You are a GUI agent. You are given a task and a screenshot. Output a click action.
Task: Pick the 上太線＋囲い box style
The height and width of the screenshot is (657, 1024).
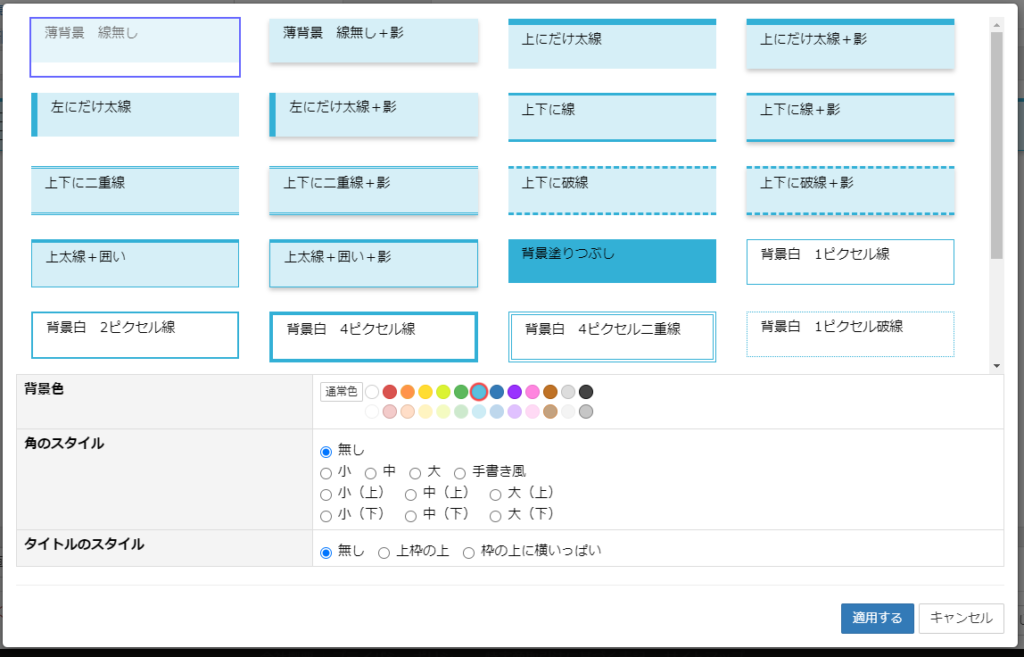click(x=135, y=263)
